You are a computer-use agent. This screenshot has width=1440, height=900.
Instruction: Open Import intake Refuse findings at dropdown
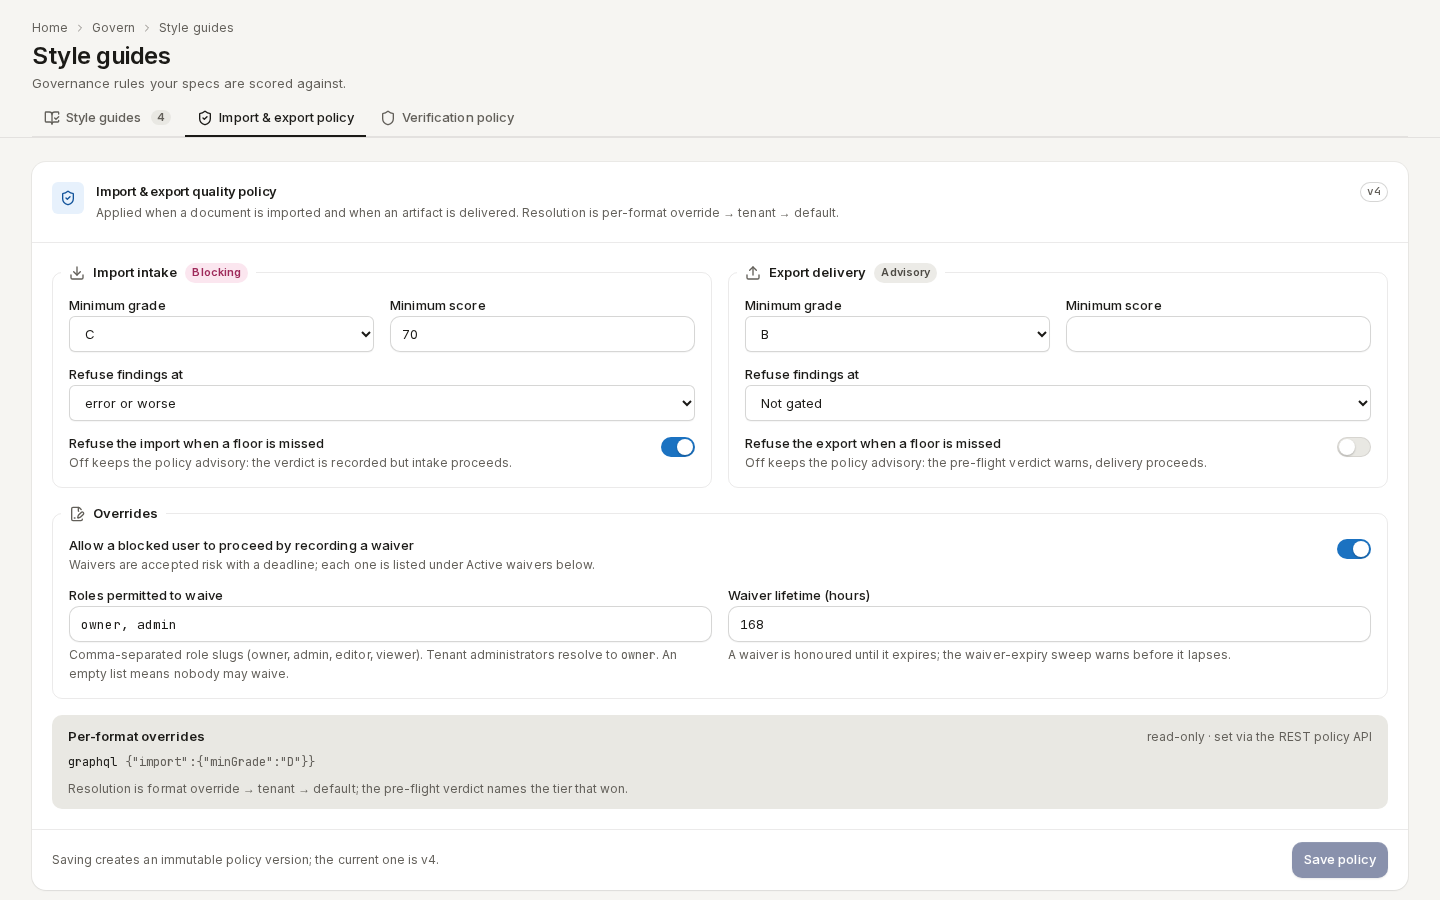point(382,403)
